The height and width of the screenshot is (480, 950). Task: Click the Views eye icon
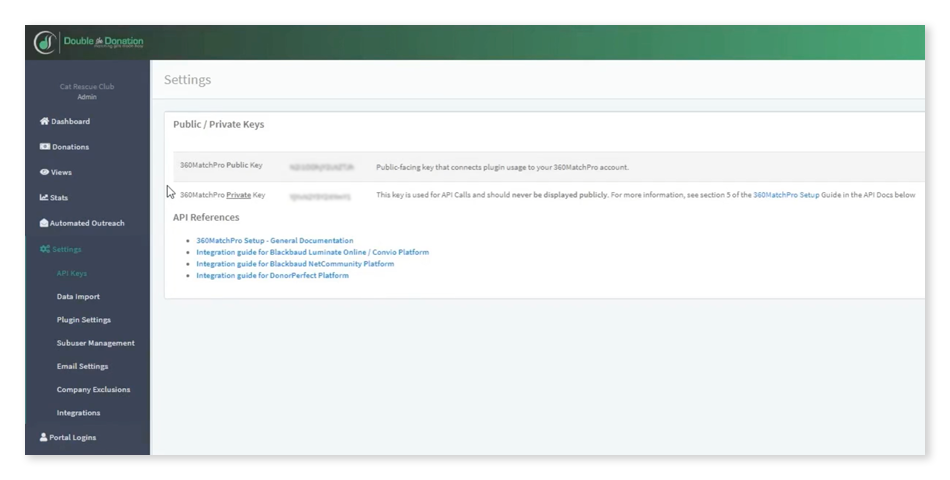point(44,172)
